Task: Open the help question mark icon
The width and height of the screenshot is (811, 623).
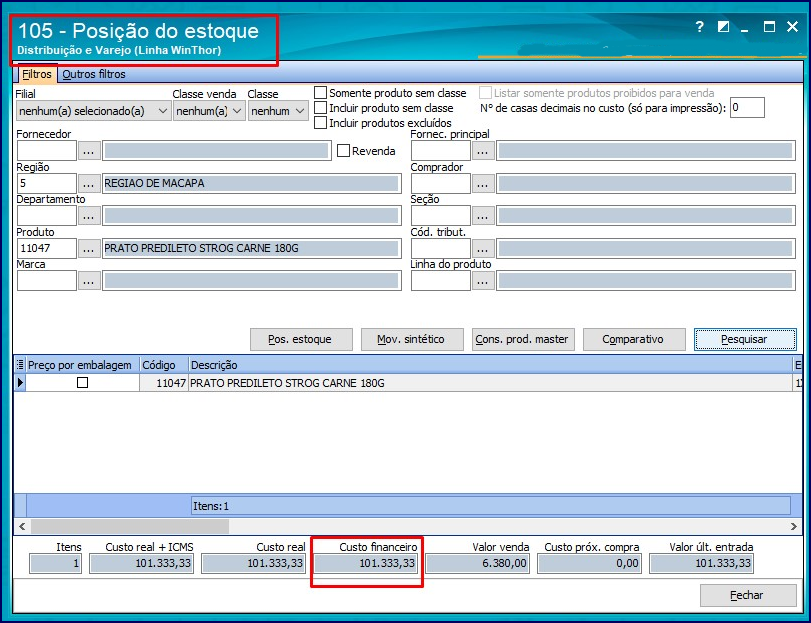Action: (699, 27)
